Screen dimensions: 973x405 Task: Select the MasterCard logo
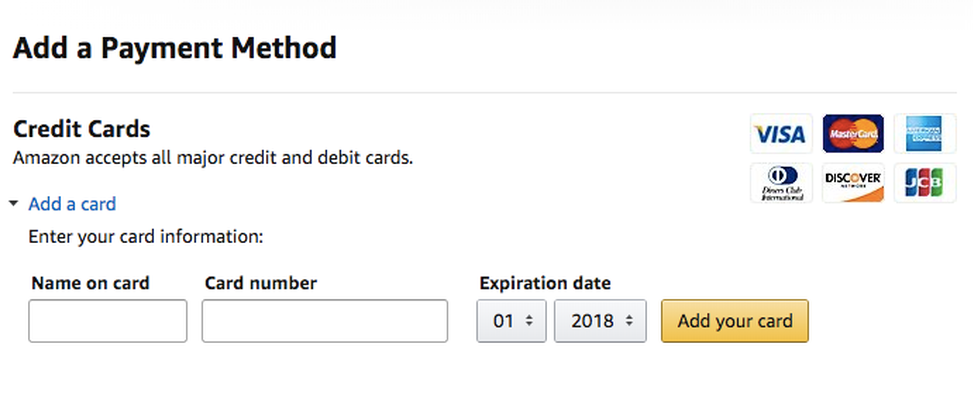pyautogui.click(x=853, y=133)
